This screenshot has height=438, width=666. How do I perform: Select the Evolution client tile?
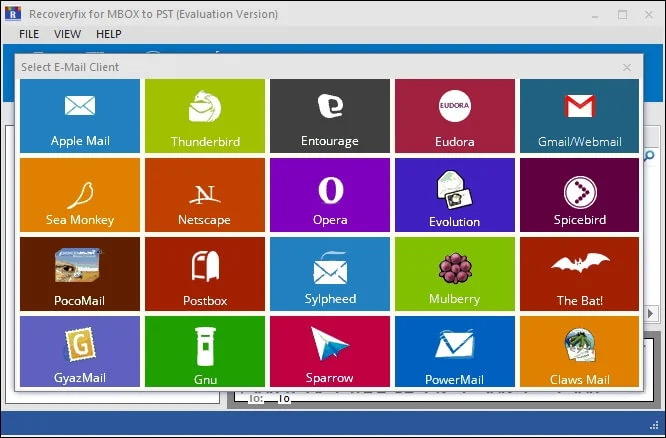[x=454, y=195]
